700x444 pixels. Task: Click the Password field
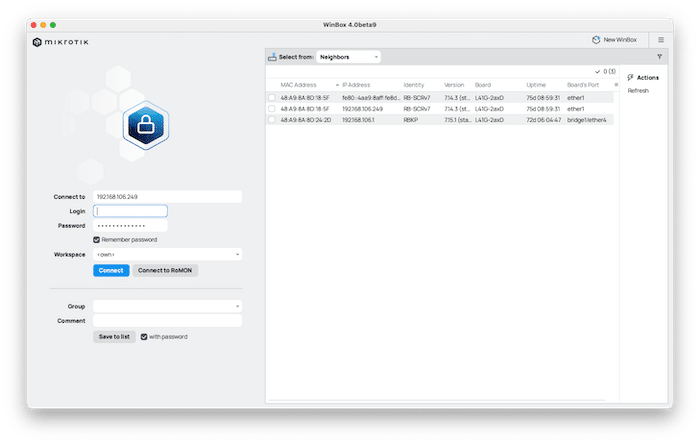(x=130, y=226)
